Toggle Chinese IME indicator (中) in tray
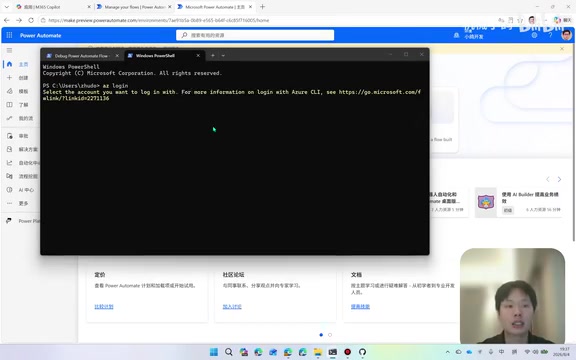Viewport: 576px width, 360px height. point(501,352)
